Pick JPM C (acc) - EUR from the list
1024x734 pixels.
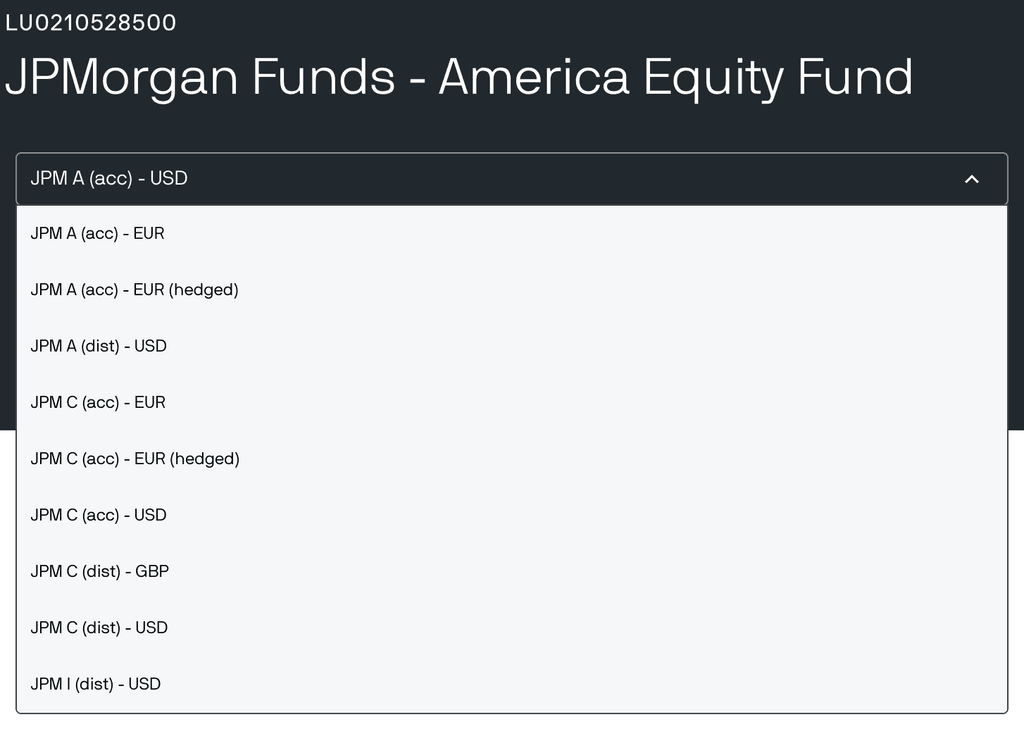tap(98, 402)
